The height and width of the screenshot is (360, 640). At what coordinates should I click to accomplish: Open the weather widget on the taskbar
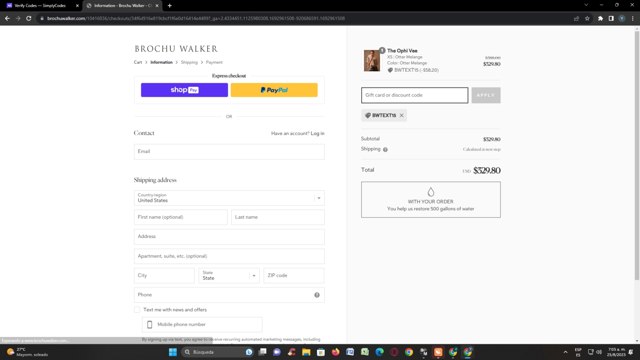(28, 352)
